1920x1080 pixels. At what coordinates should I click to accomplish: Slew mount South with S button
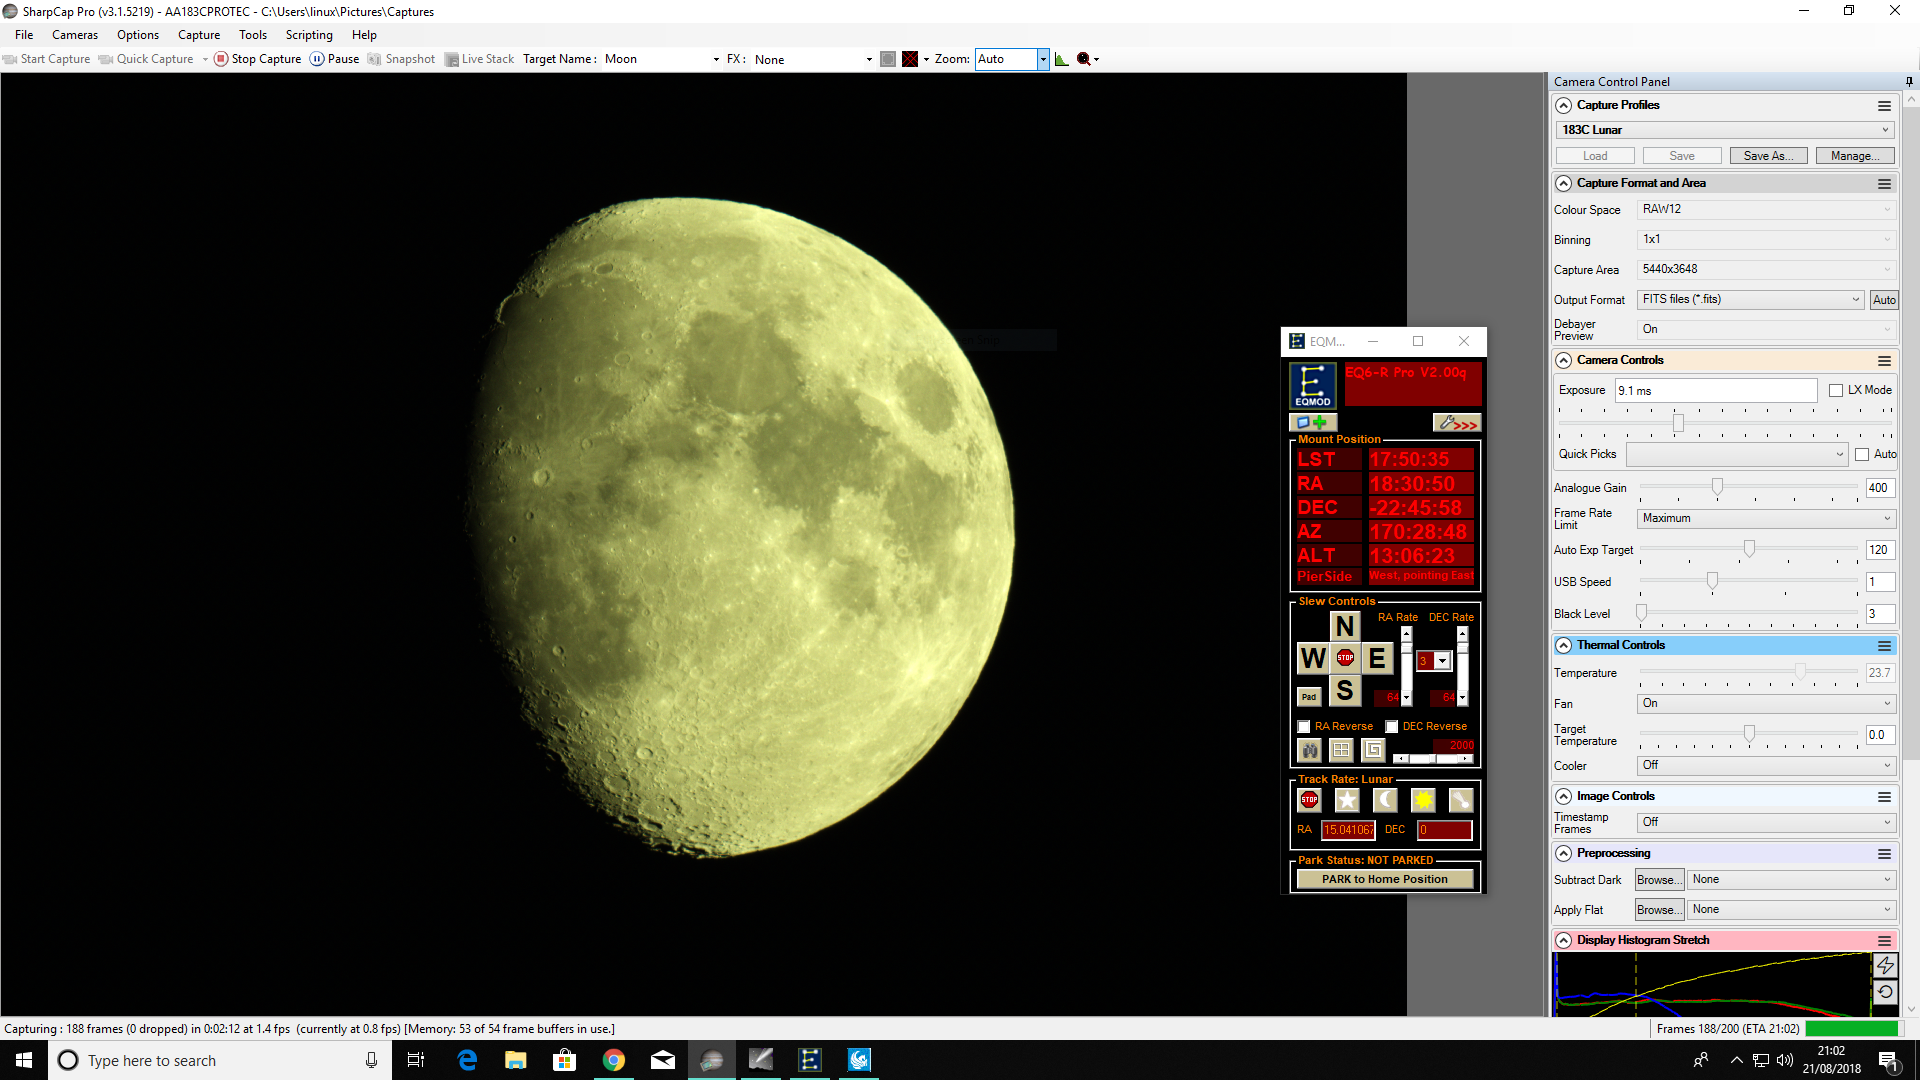point(1345,690)
